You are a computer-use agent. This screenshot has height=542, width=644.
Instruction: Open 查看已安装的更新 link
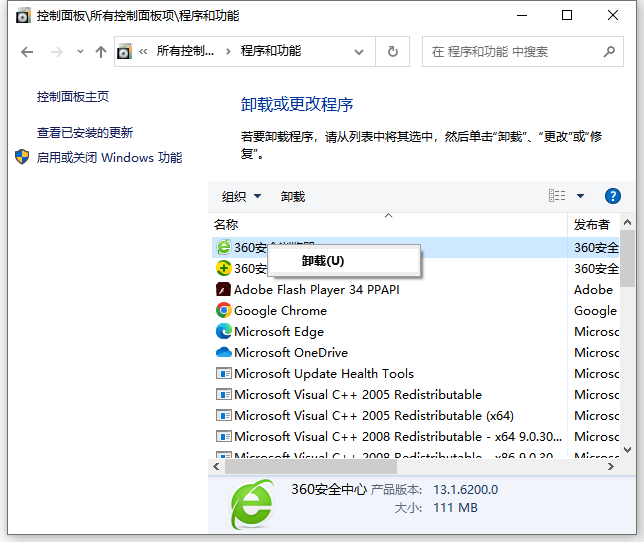tap(85, 132)
